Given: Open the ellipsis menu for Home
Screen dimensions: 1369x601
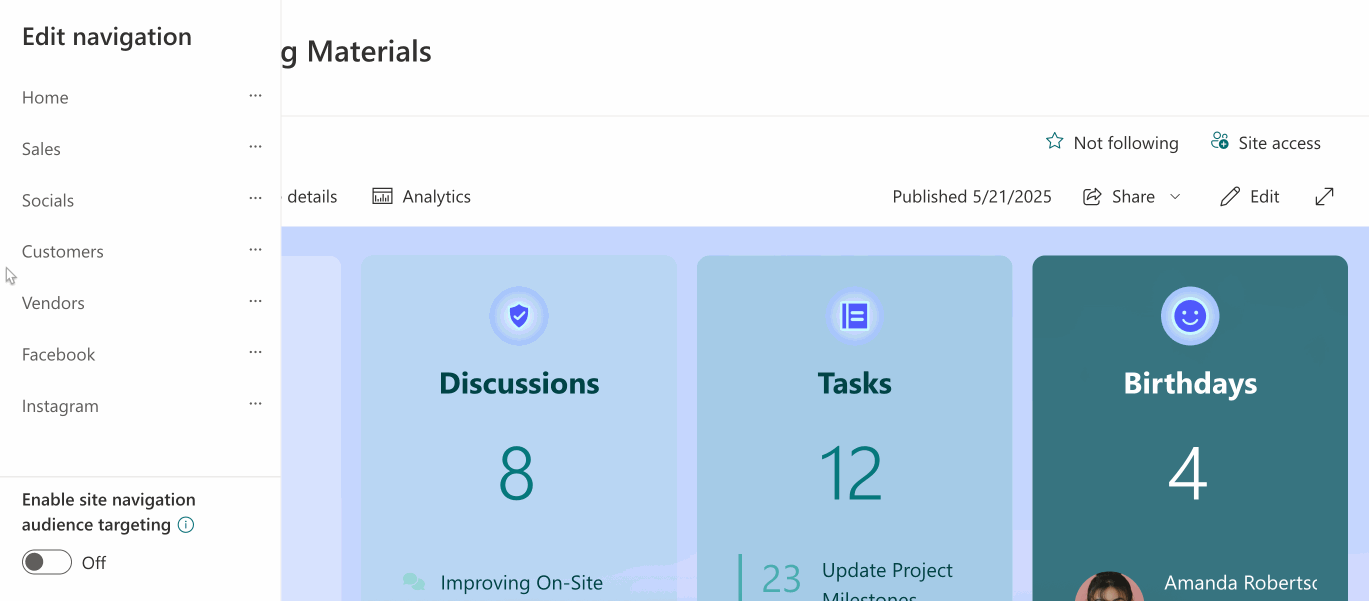Looking at the screenshot, I should coord(255,96).
